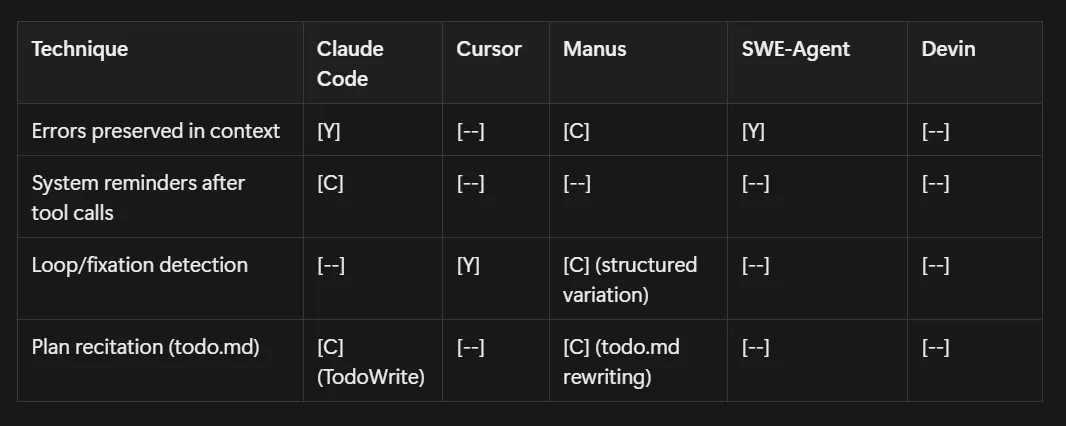1066x426 pixels.
Task: Click the Cursor column header
Action: pos(489,49)
